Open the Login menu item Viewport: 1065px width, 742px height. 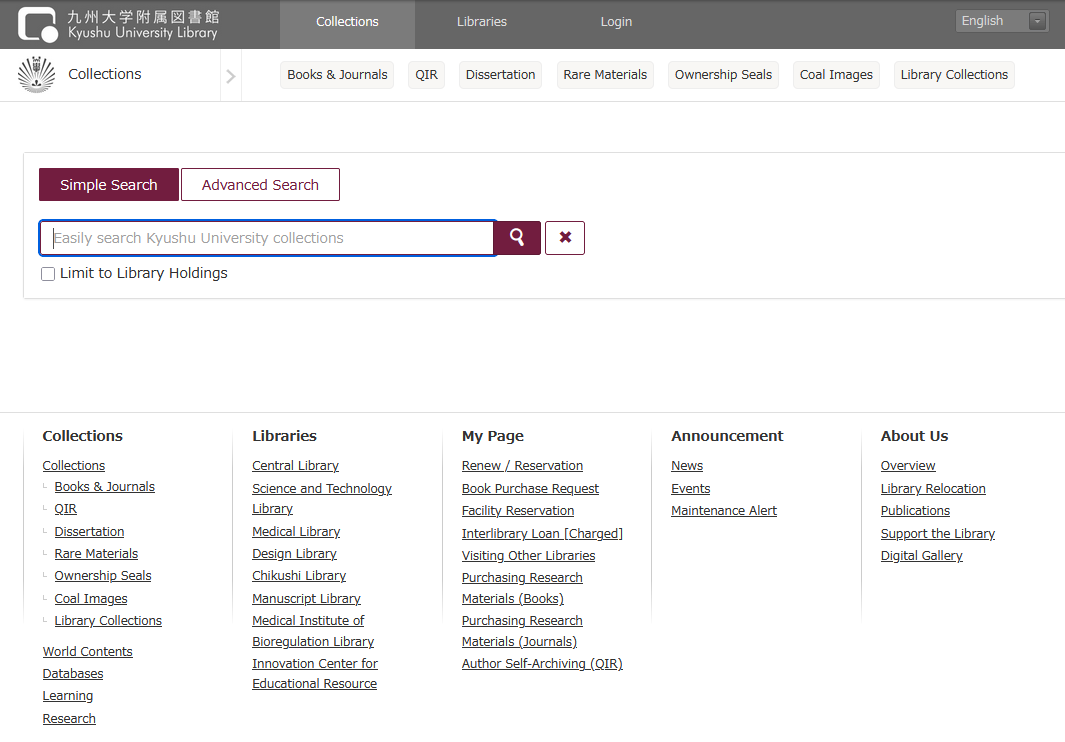616,22
